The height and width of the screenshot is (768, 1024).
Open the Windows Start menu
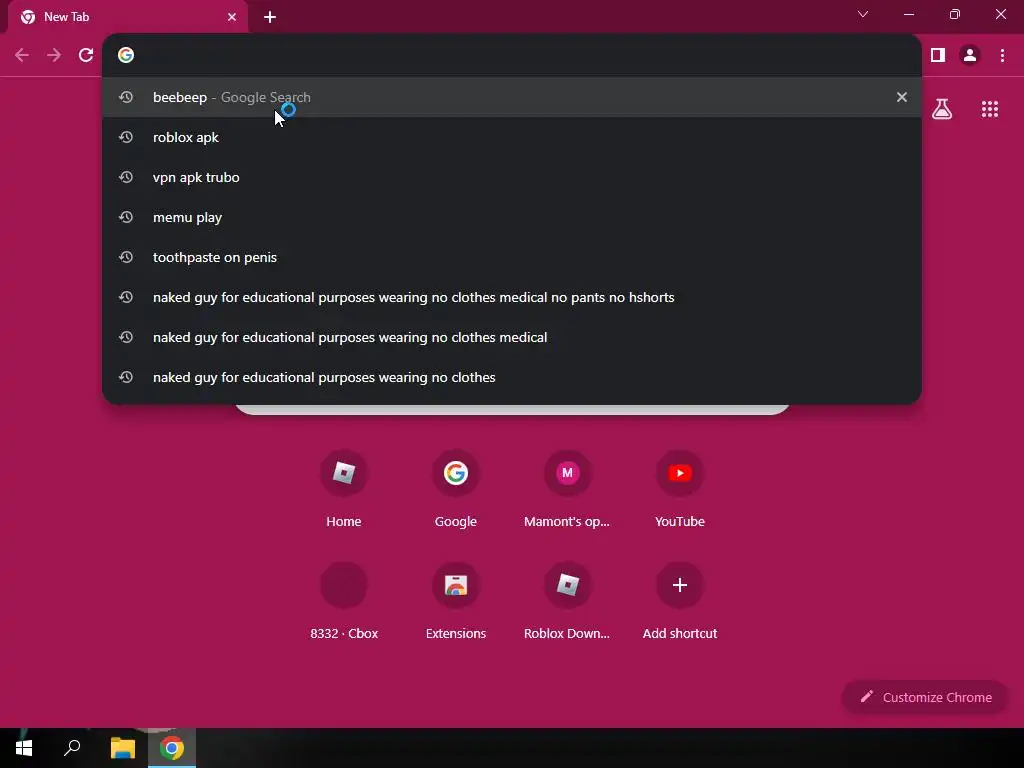pos(24,748)
